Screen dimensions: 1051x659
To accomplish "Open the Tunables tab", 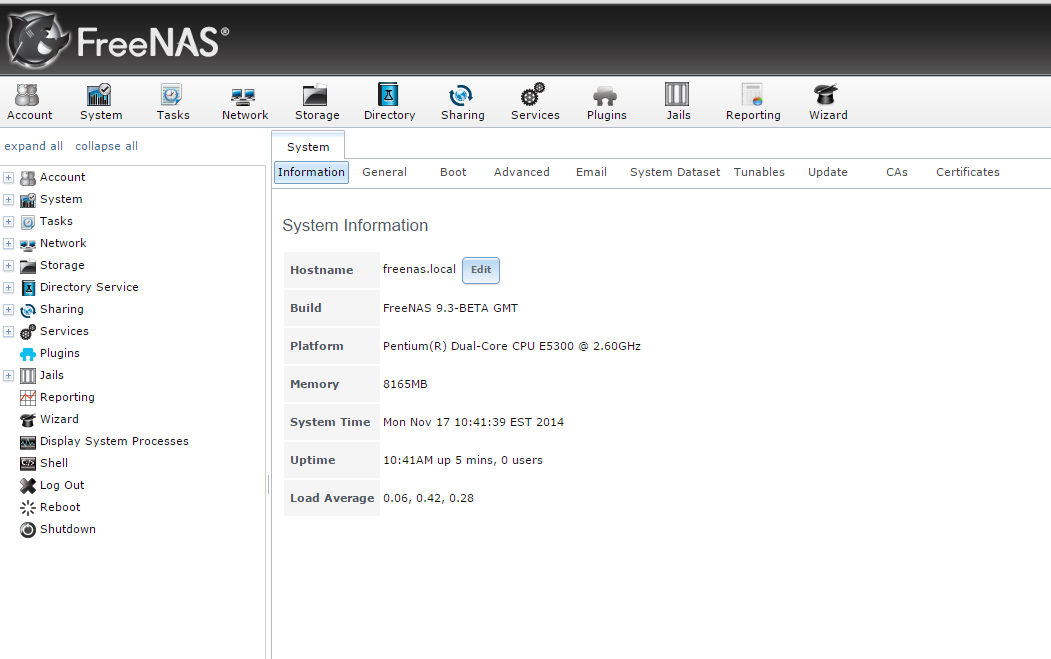I will click(759, 172).
